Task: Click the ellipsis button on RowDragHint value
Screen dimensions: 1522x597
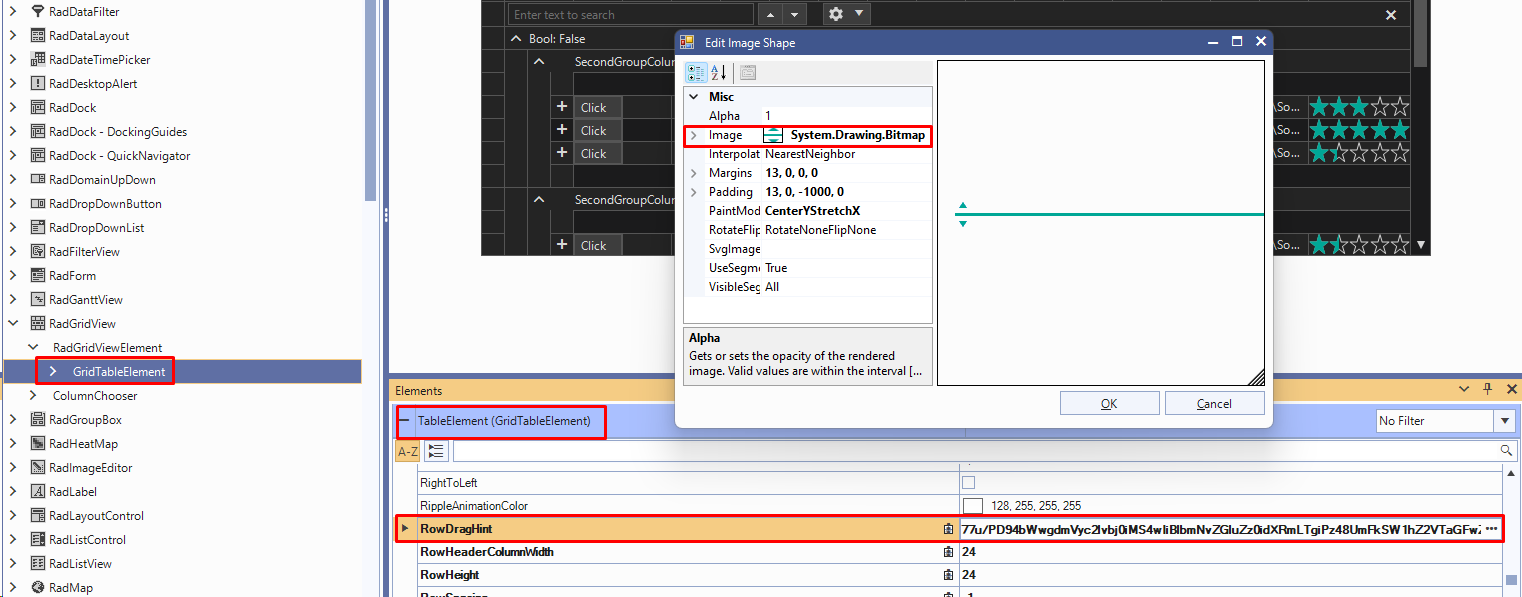Action: pyautogui.click(x=1492, y=529)
